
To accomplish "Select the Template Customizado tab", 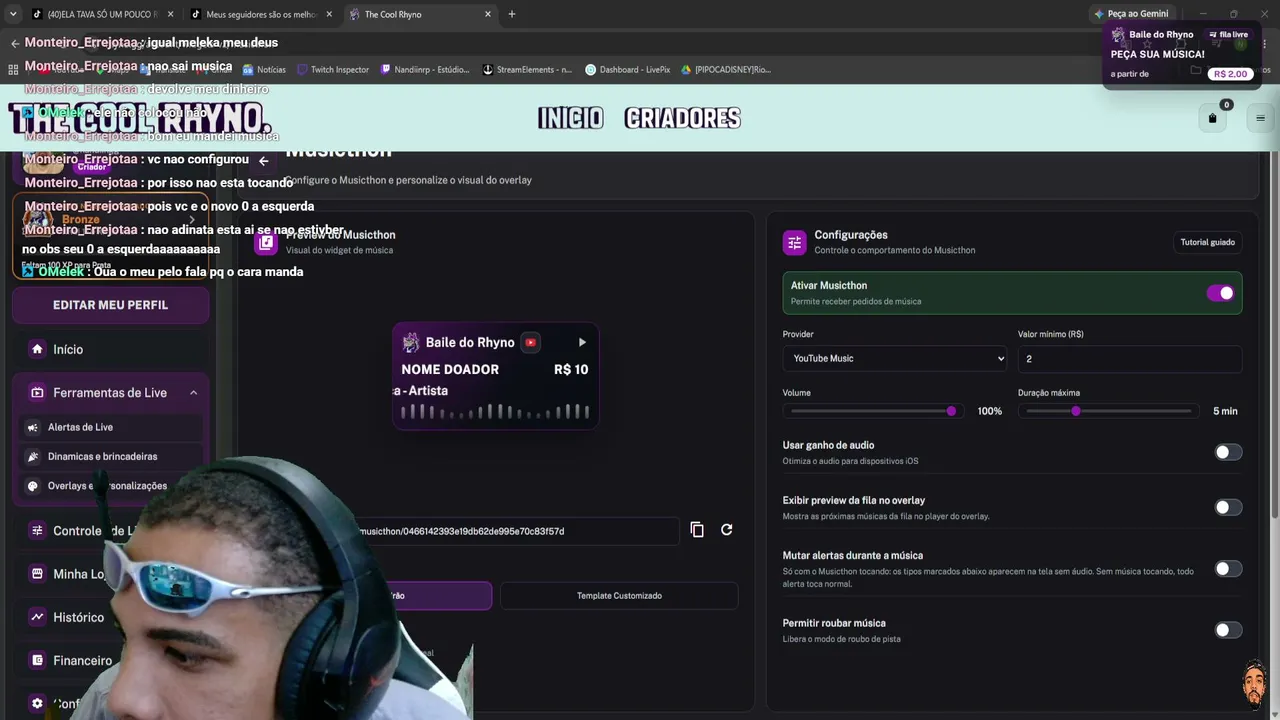I will [619, 596].
